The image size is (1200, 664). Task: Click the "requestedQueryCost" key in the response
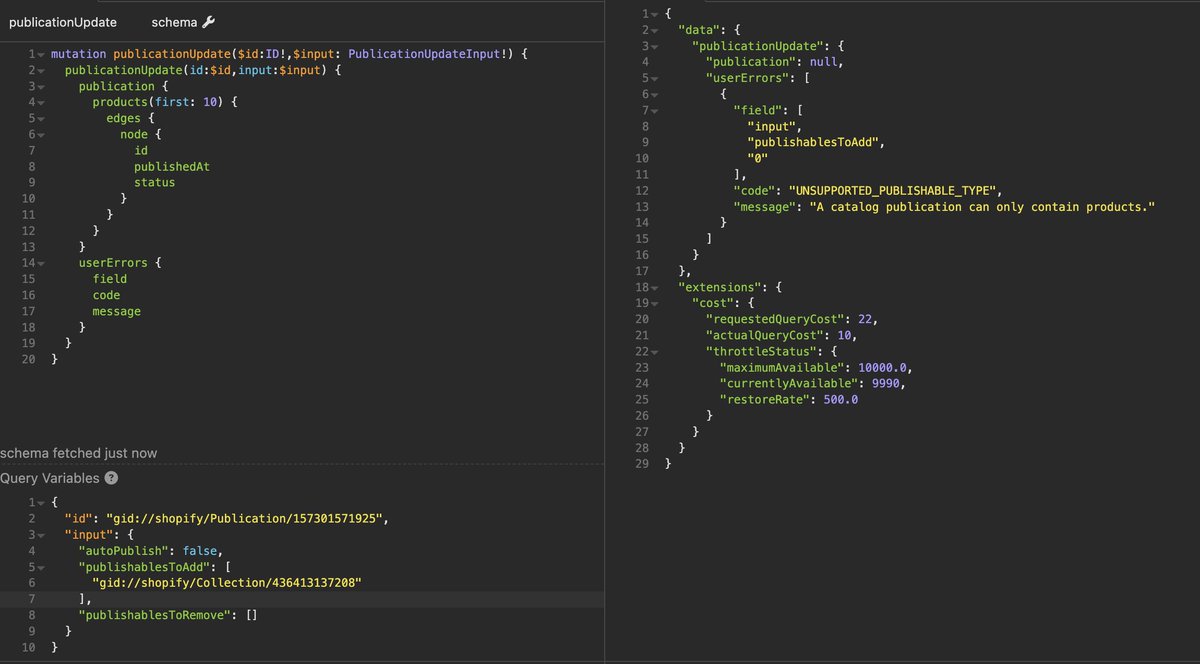click(x=774, y=319)
